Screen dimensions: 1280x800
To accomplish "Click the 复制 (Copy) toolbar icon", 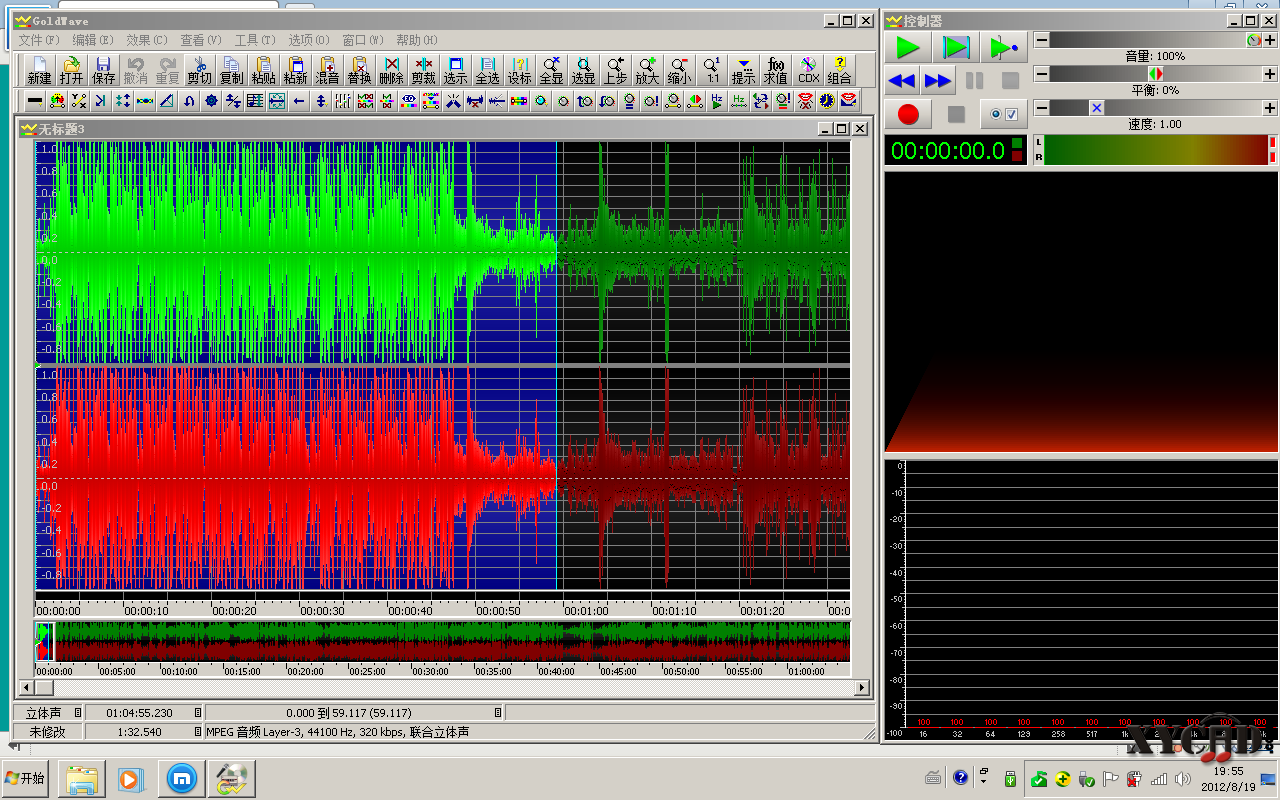I will [x=231, y=70].
